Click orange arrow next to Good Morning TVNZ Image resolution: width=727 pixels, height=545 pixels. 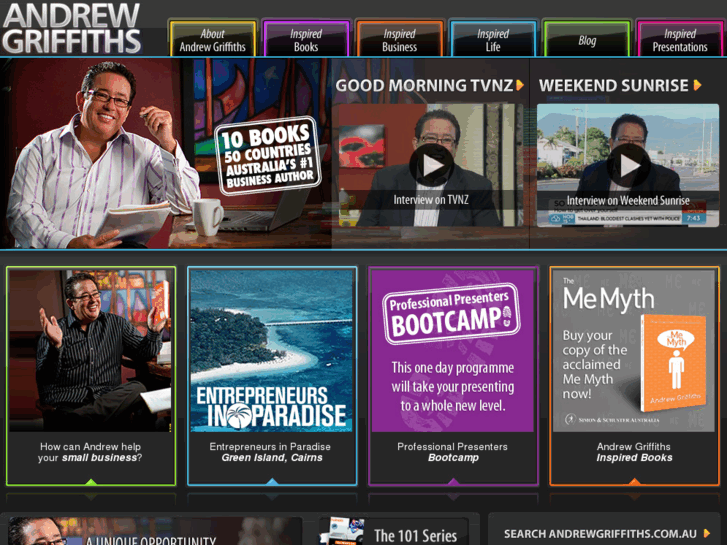(x=520, y=85)
